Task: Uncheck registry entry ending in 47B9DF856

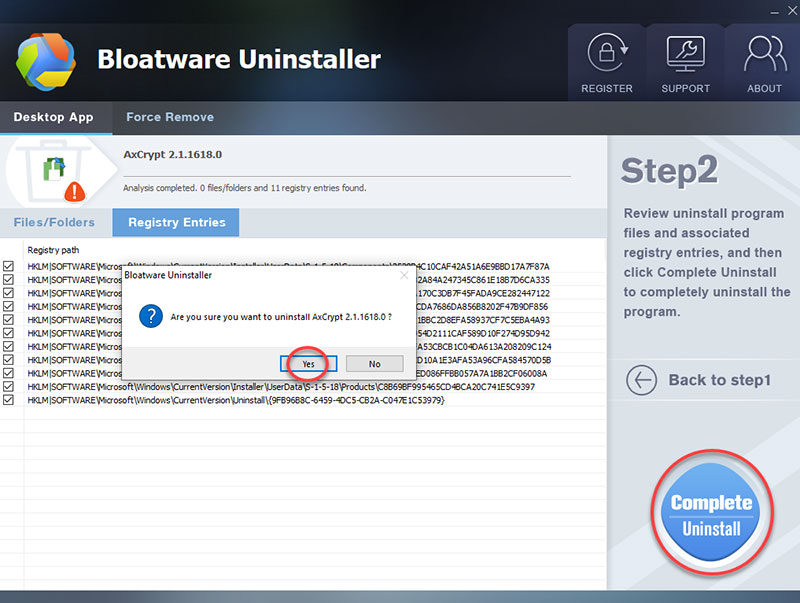Action: tap(8, 306)
